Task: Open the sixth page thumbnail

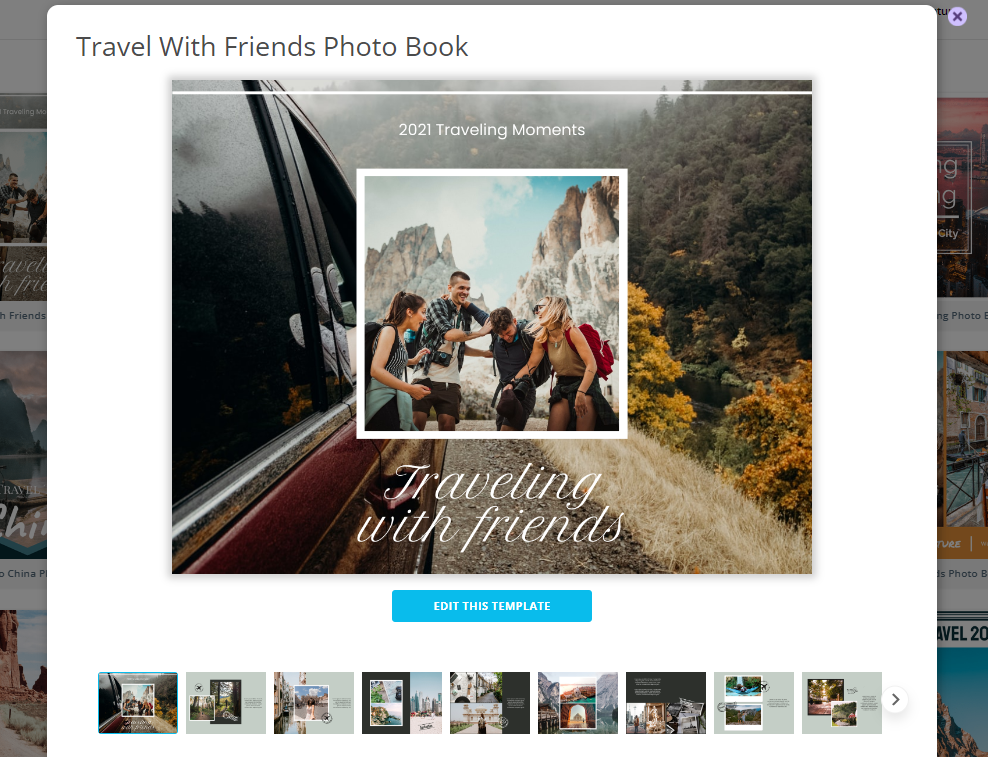Action: 578,703
